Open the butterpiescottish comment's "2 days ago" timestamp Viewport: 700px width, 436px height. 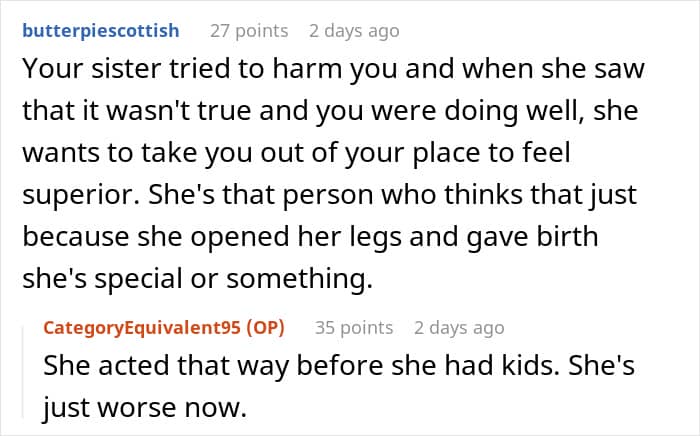(354, 30)
